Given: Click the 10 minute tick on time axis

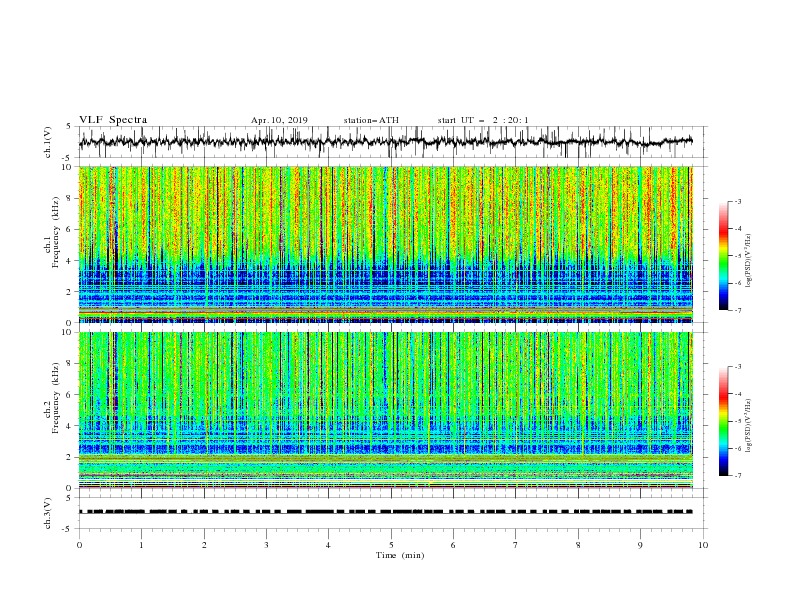Looking at the screenshot, I should point(703,545).
